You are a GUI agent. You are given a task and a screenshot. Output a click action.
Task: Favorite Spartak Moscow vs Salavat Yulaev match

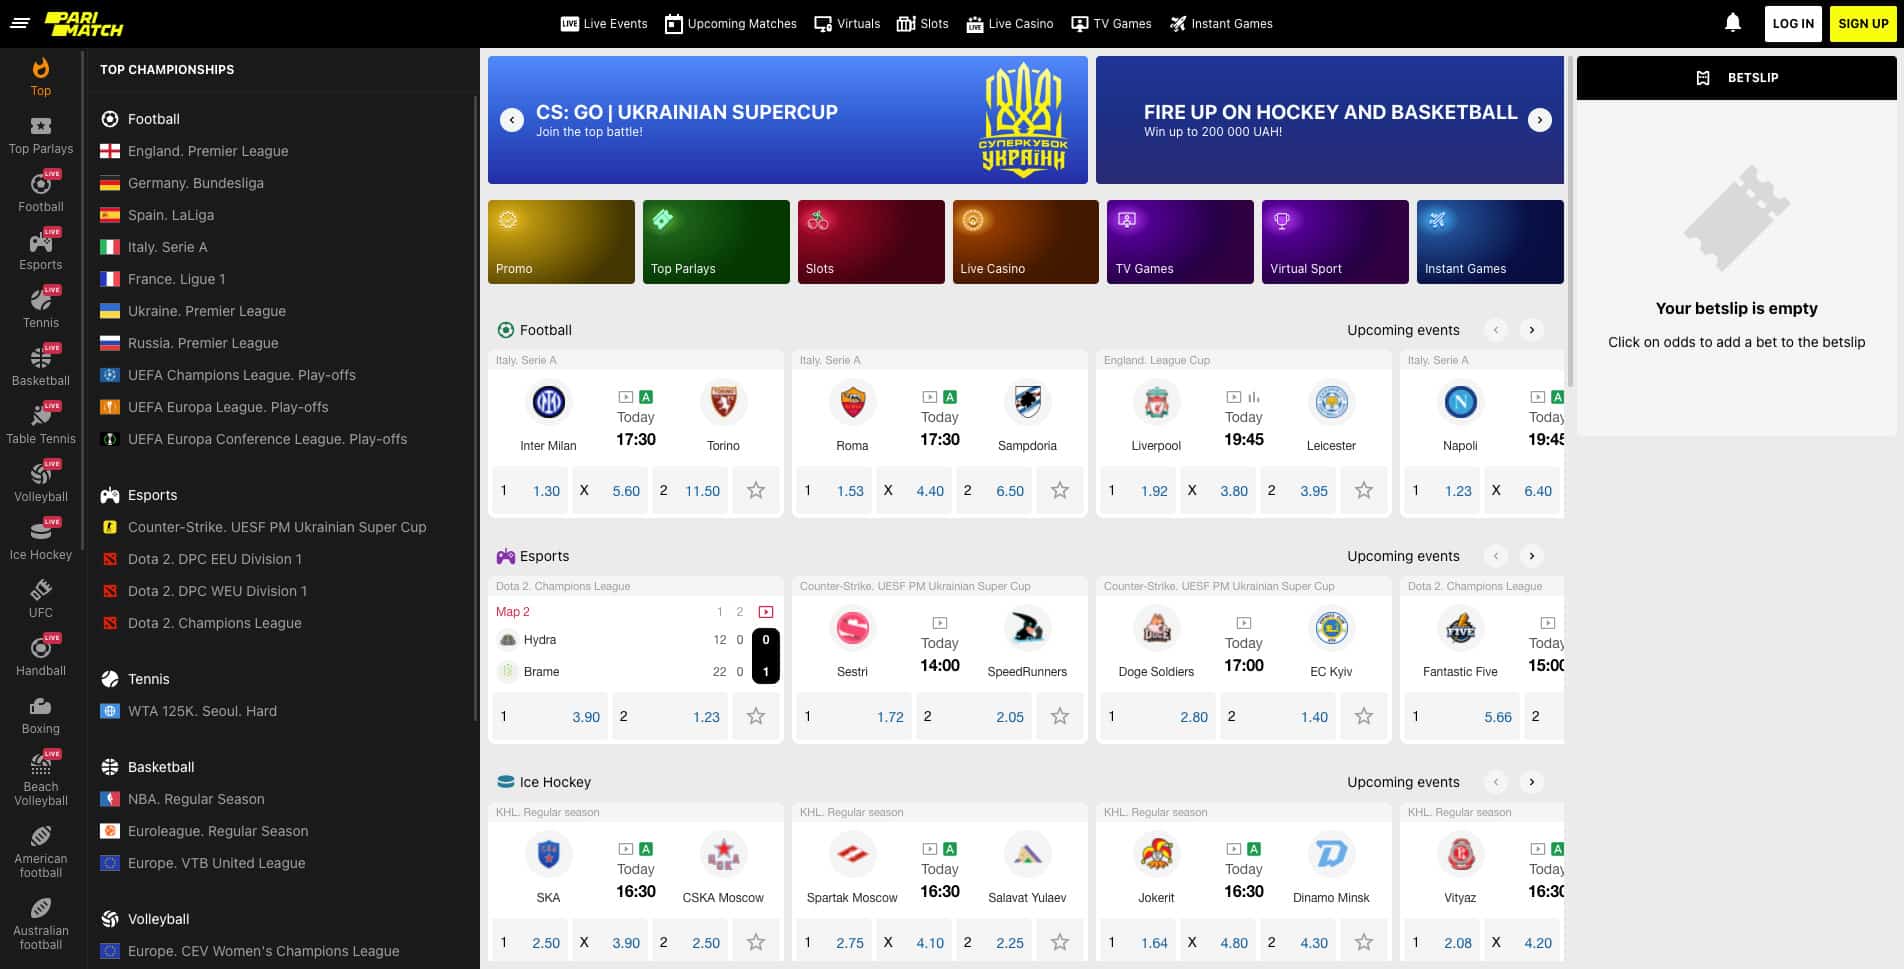click(1060, 943)
